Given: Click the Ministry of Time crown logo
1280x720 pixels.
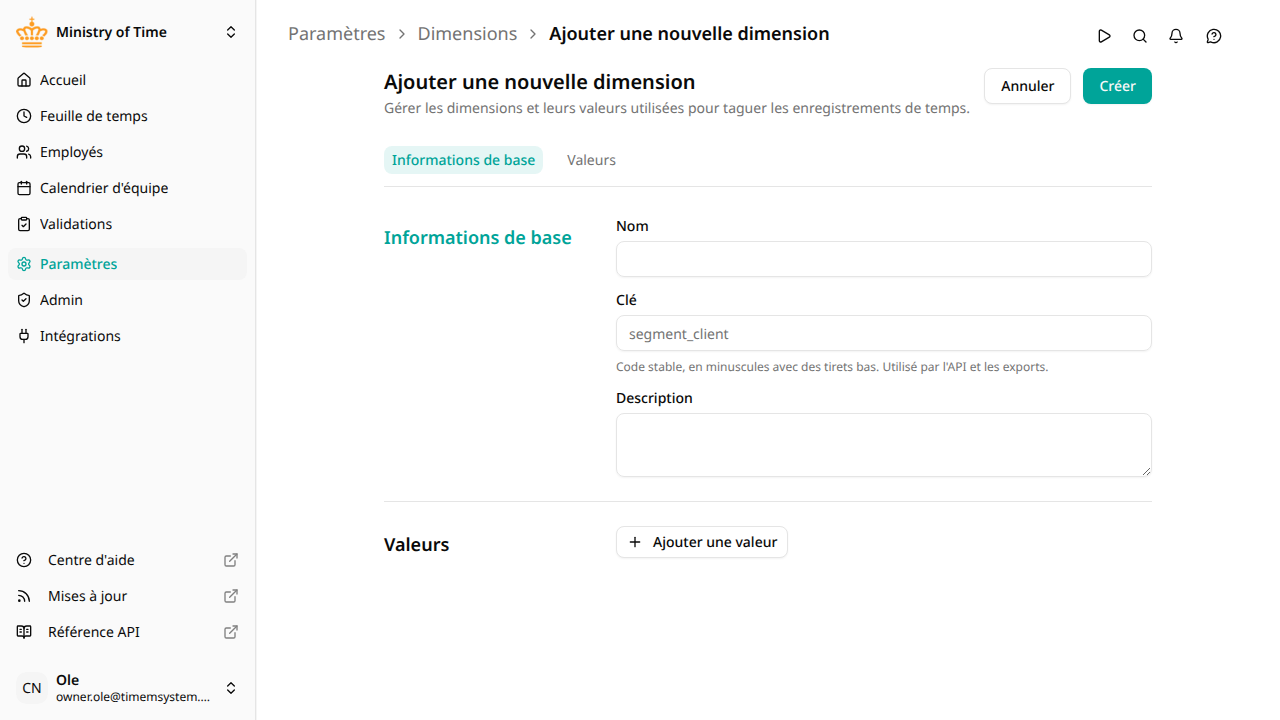Looking at the screenshot, I should (32, 32).
